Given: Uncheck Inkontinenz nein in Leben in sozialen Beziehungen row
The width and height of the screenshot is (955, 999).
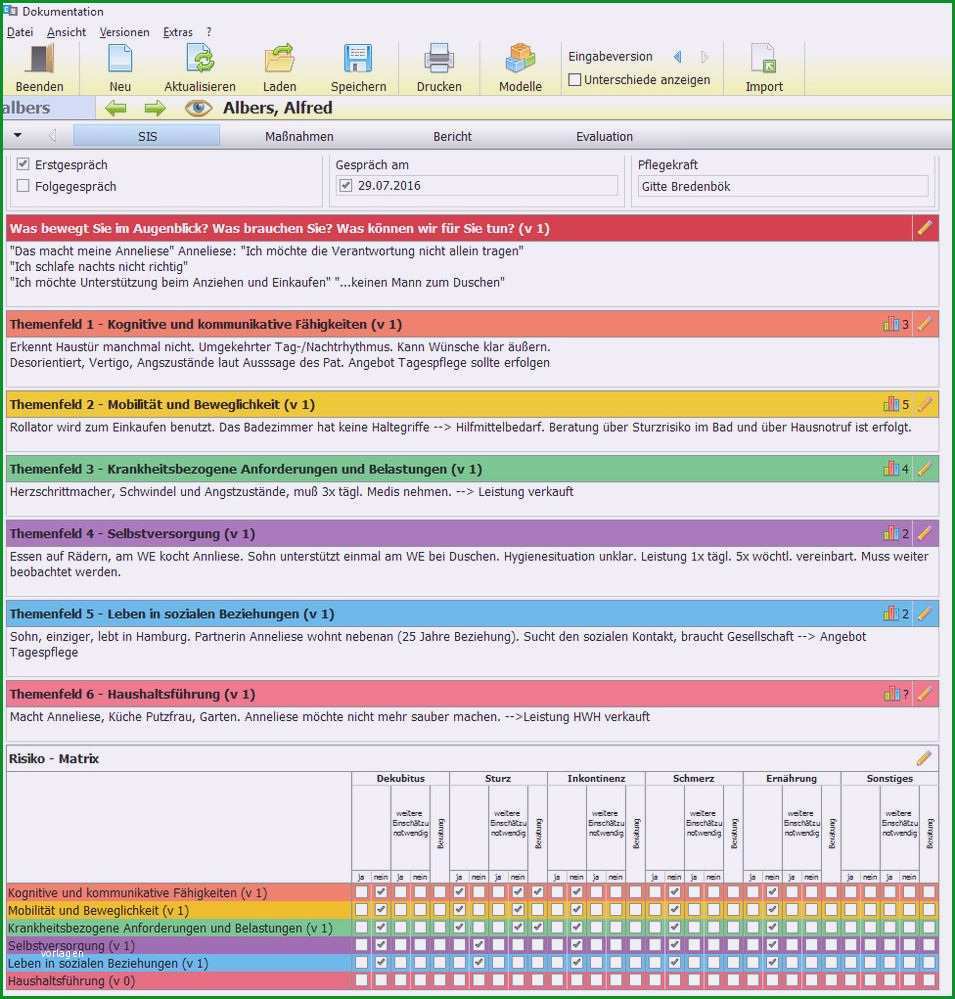Looking at the screenshot, I should pyautogui.click(x=577, y=963).
